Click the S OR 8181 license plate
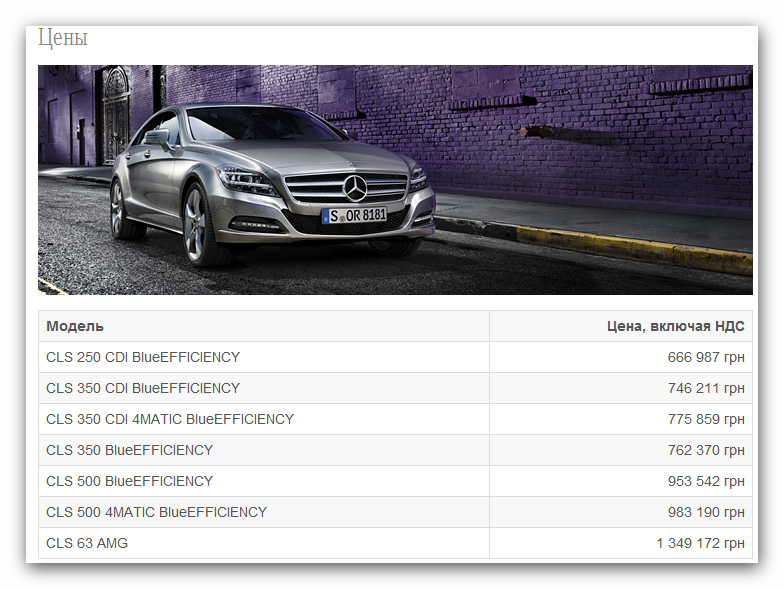Screen dimensions: 784x589 [354, 216]
